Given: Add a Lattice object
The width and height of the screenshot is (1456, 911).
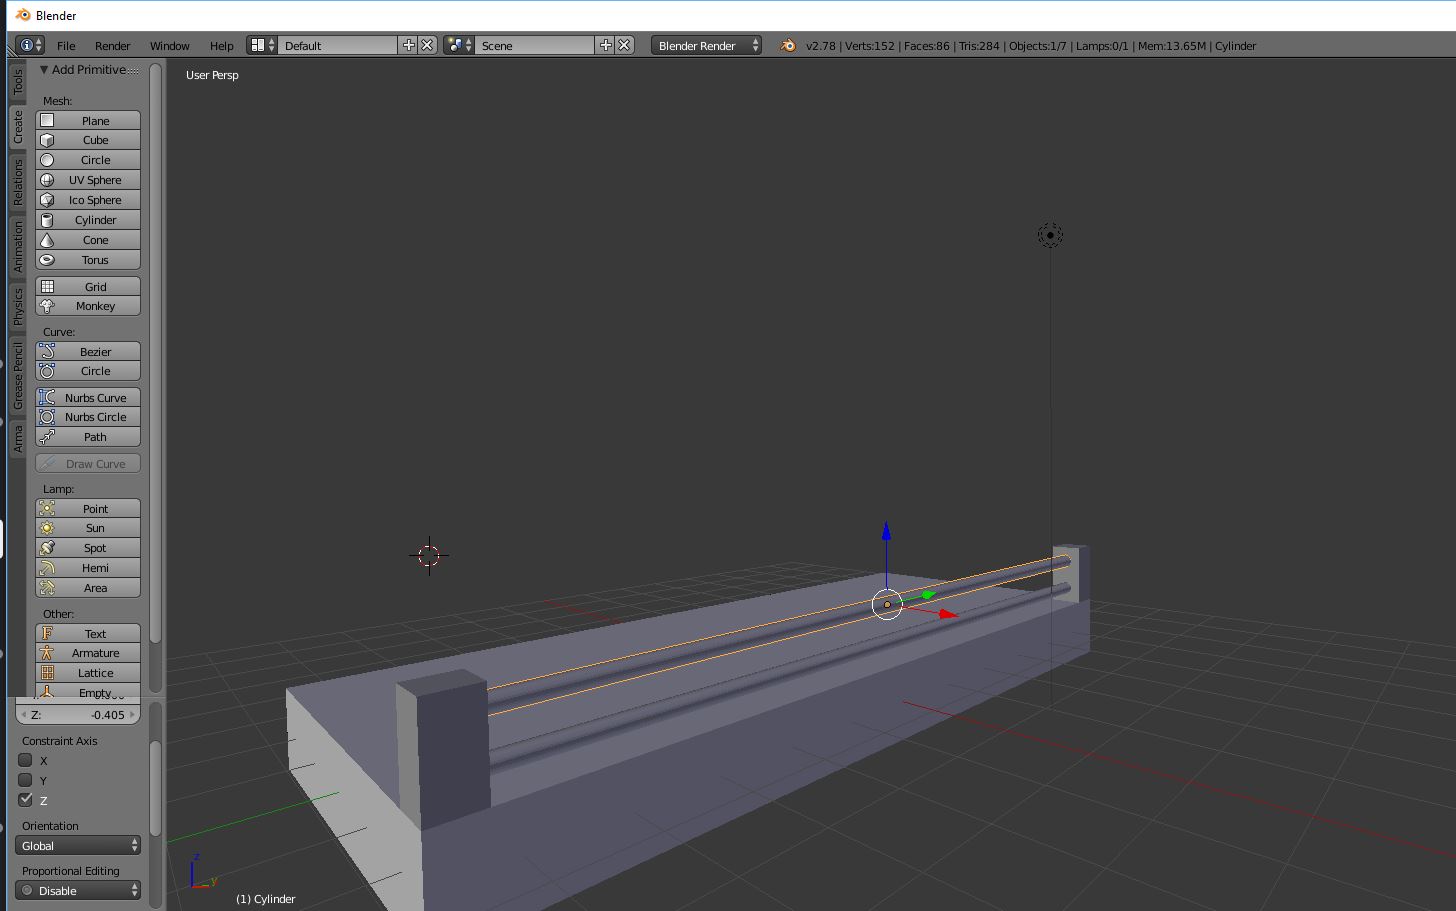Looking at the screenshot, I should point(88,673).
